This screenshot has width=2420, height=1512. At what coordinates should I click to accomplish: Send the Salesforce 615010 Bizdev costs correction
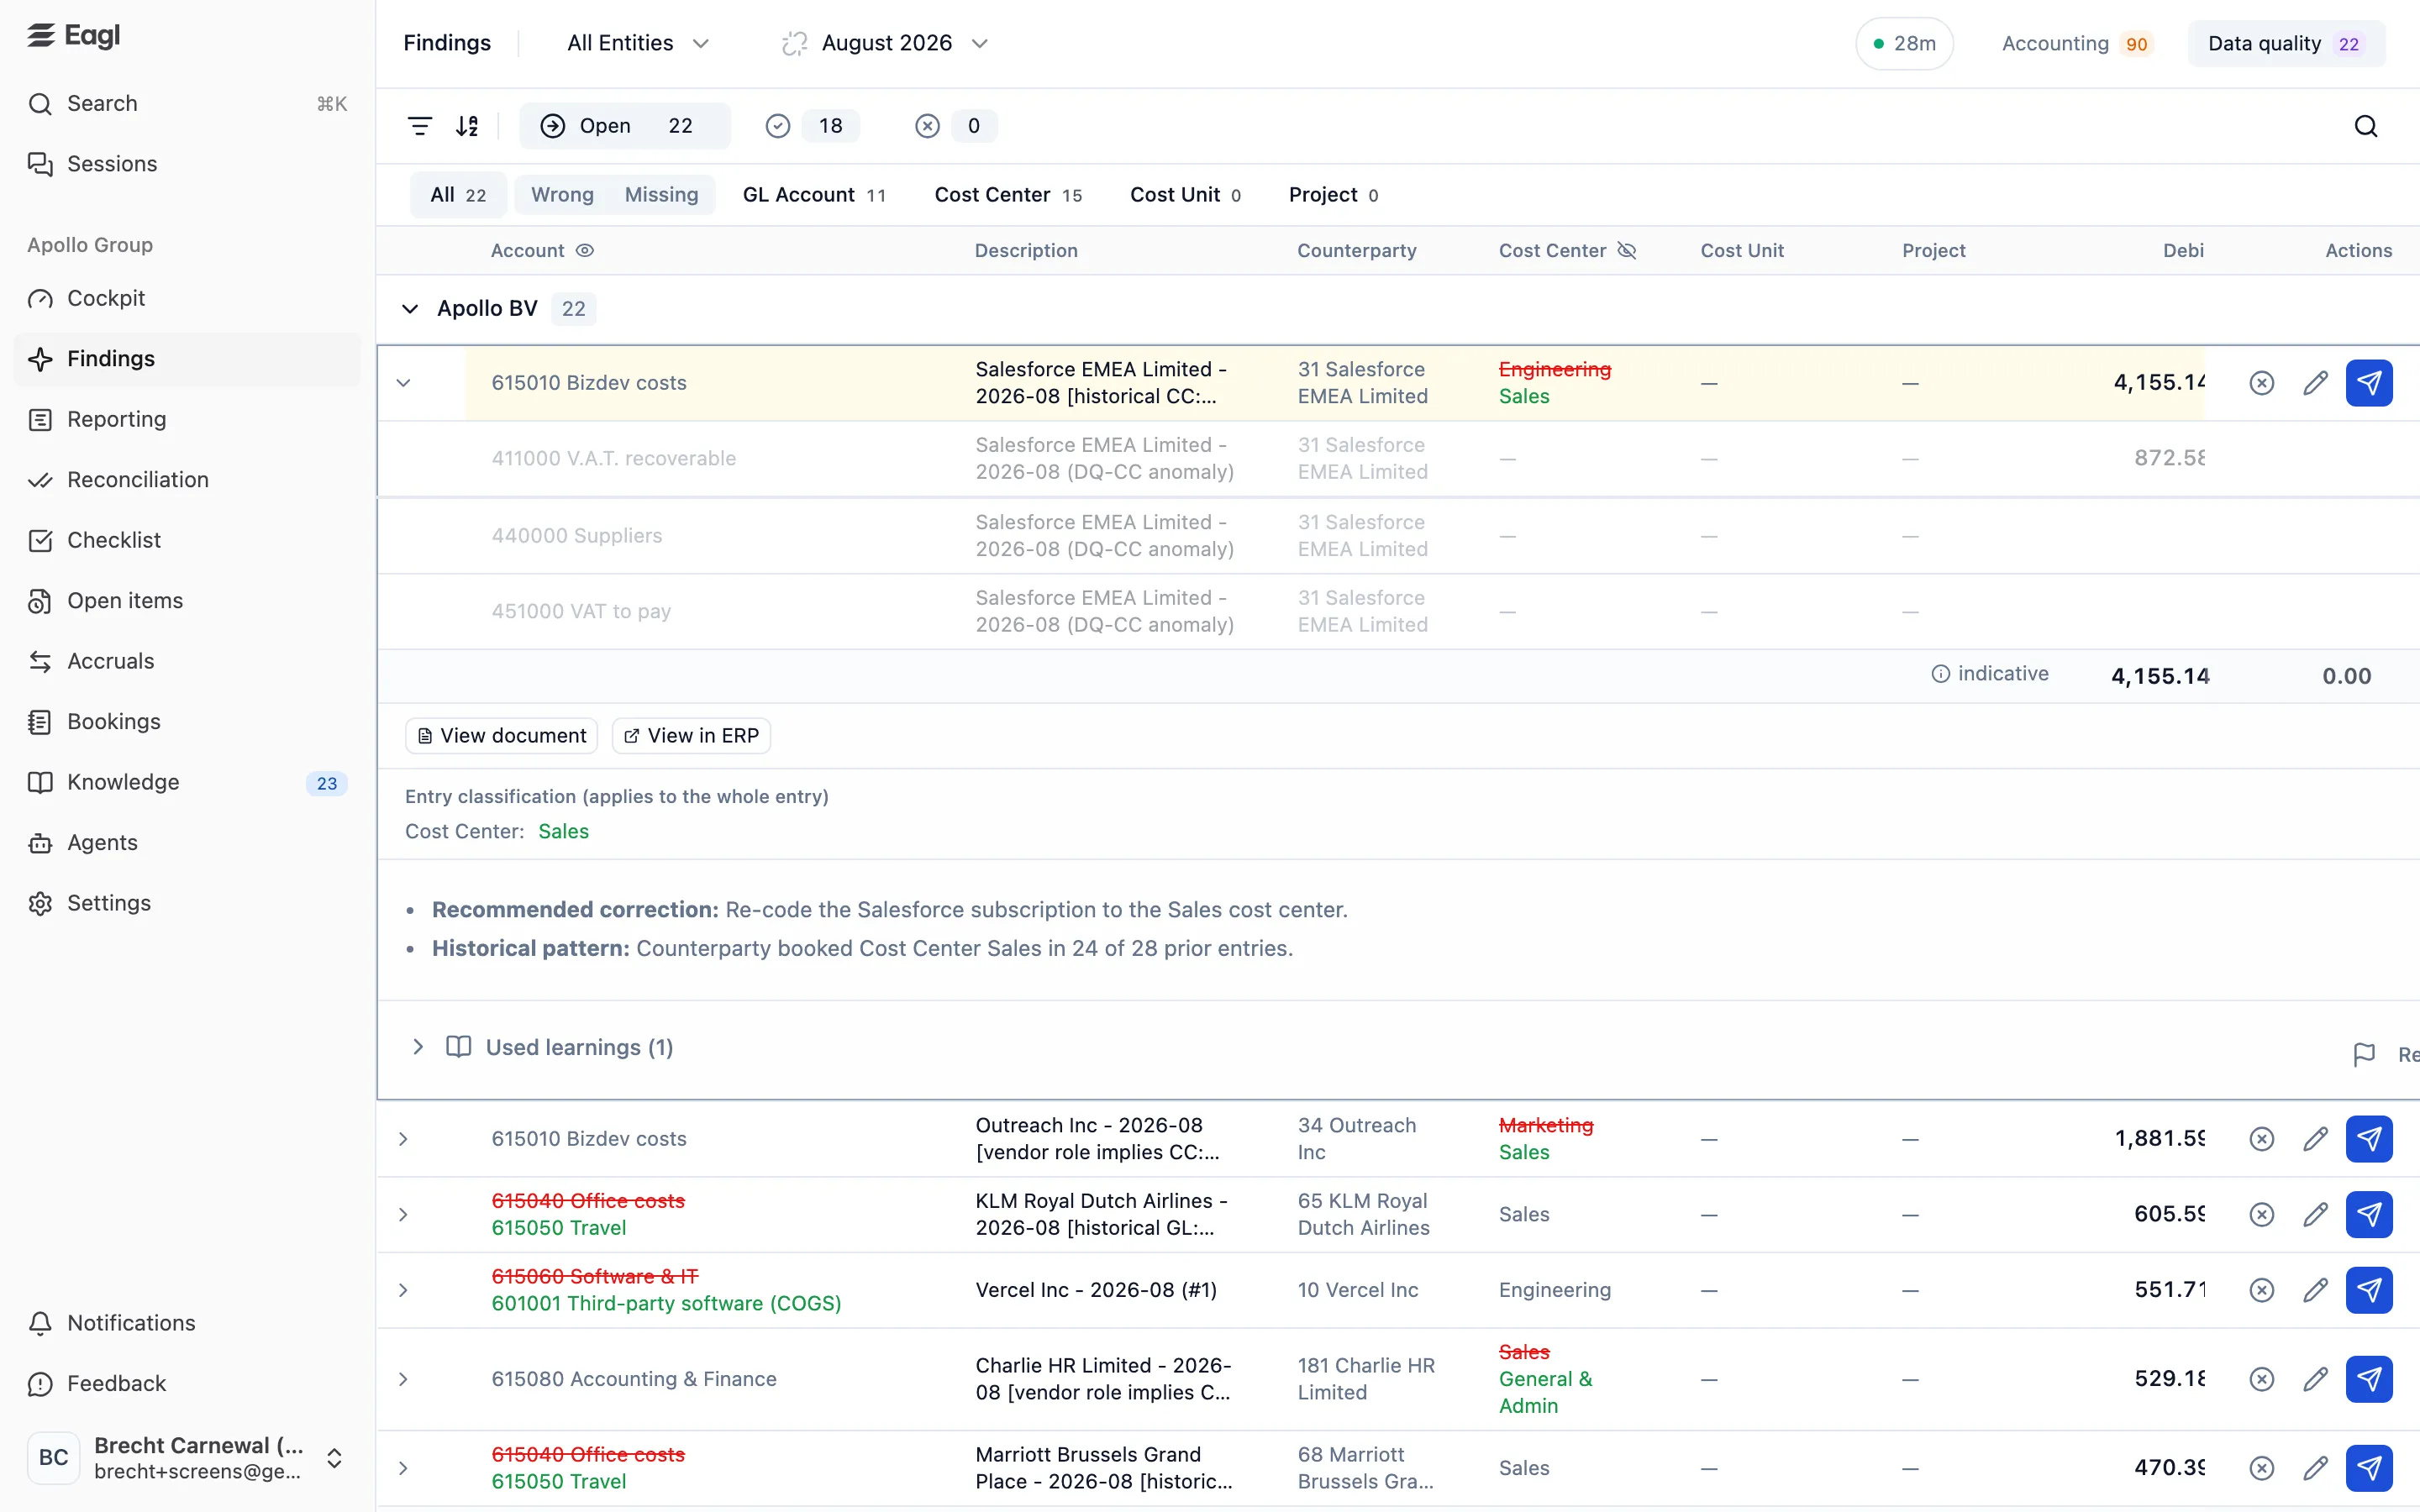click(2369, 383)
